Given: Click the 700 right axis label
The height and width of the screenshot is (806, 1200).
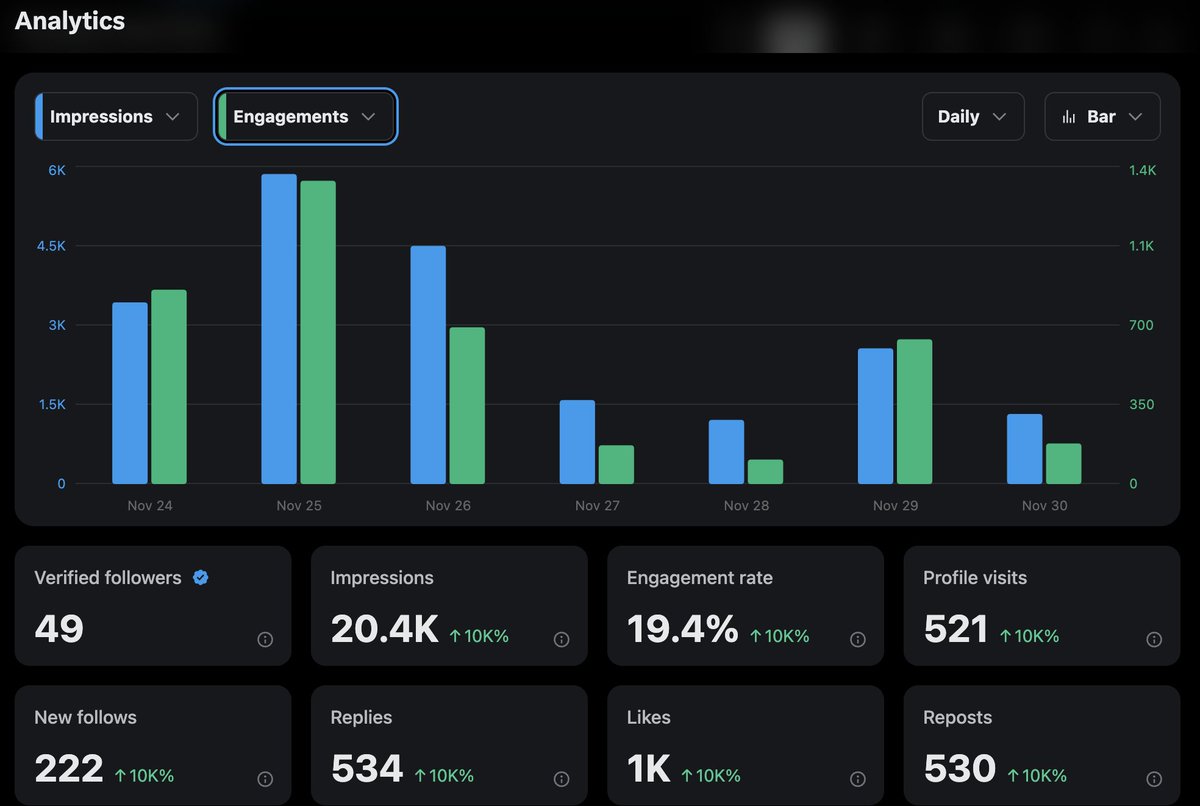Looking at the screenshot, I should click(x=1141, y=325).
